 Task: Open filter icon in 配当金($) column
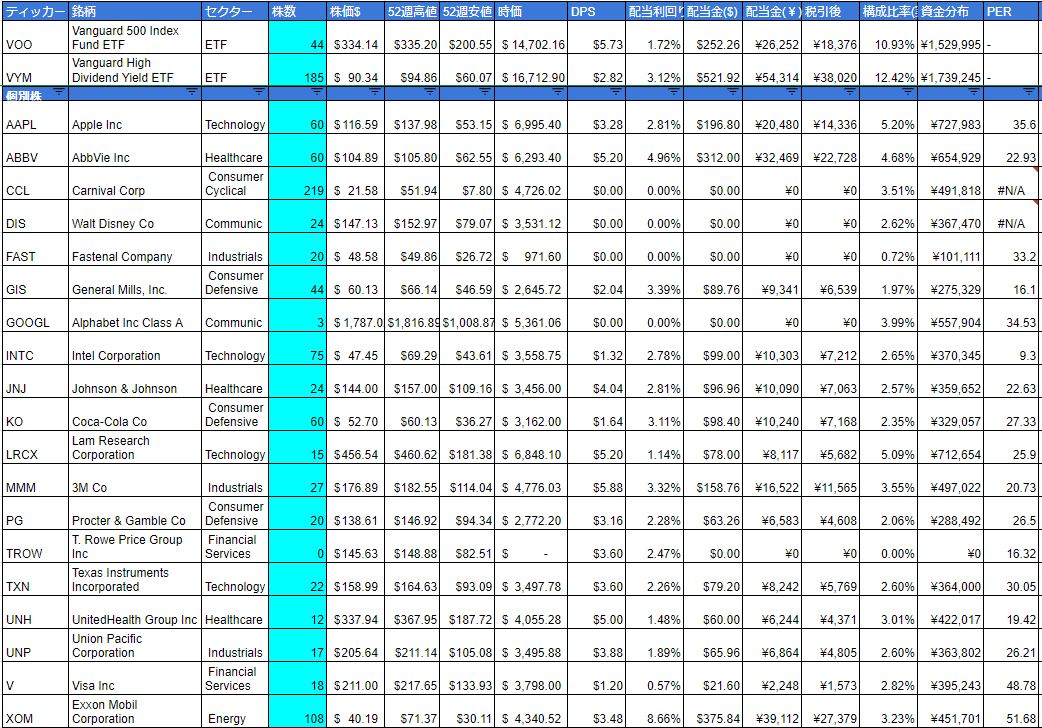(x=732, y=91)
